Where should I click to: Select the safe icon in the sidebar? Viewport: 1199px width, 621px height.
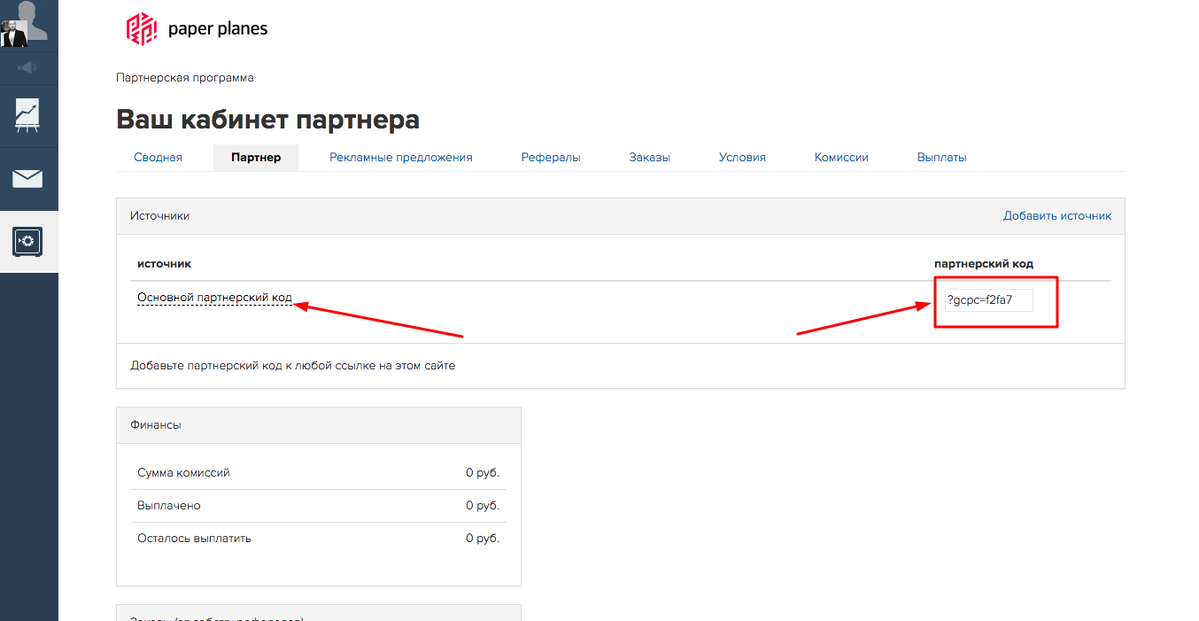(x=28, y=241)
